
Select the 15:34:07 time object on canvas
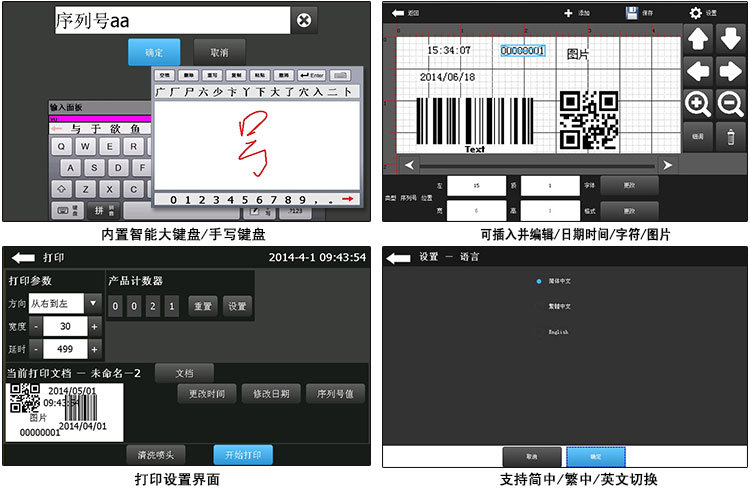[449, 50]
